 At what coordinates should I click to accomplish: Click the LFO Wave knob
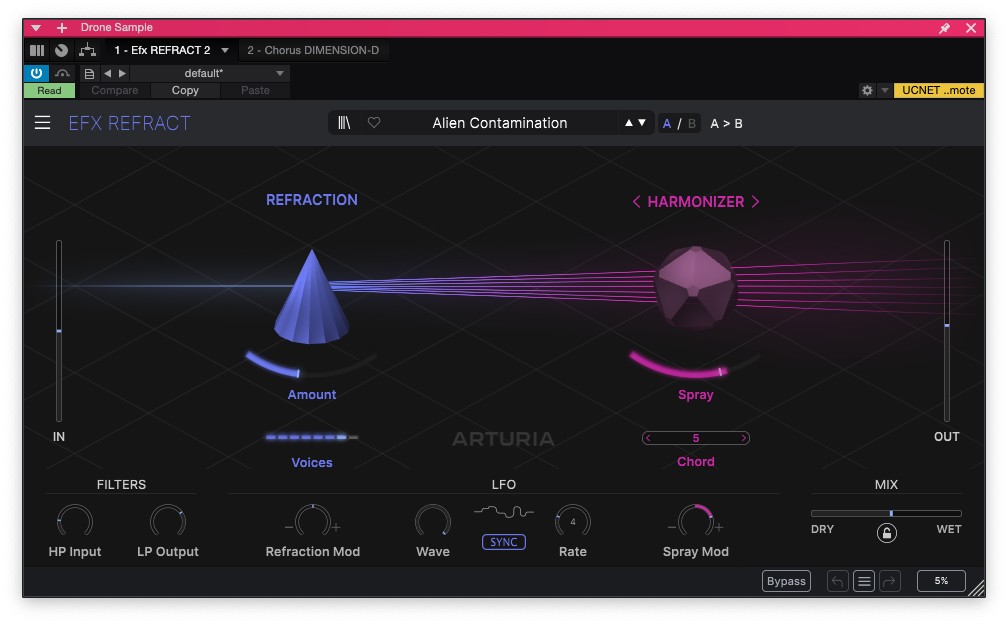pyautogui.click(x=433, y=522)
